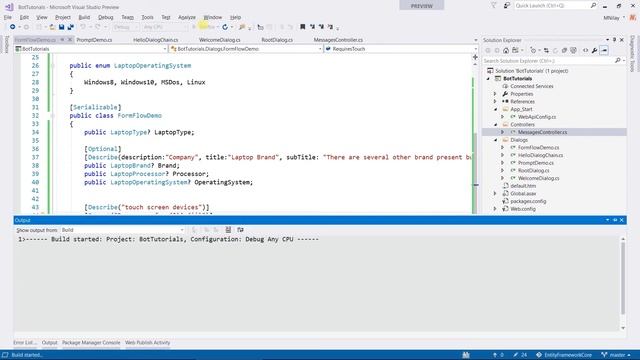Click pending changes pencil in status bar
The image size is (640, 360).
[520, 355]
